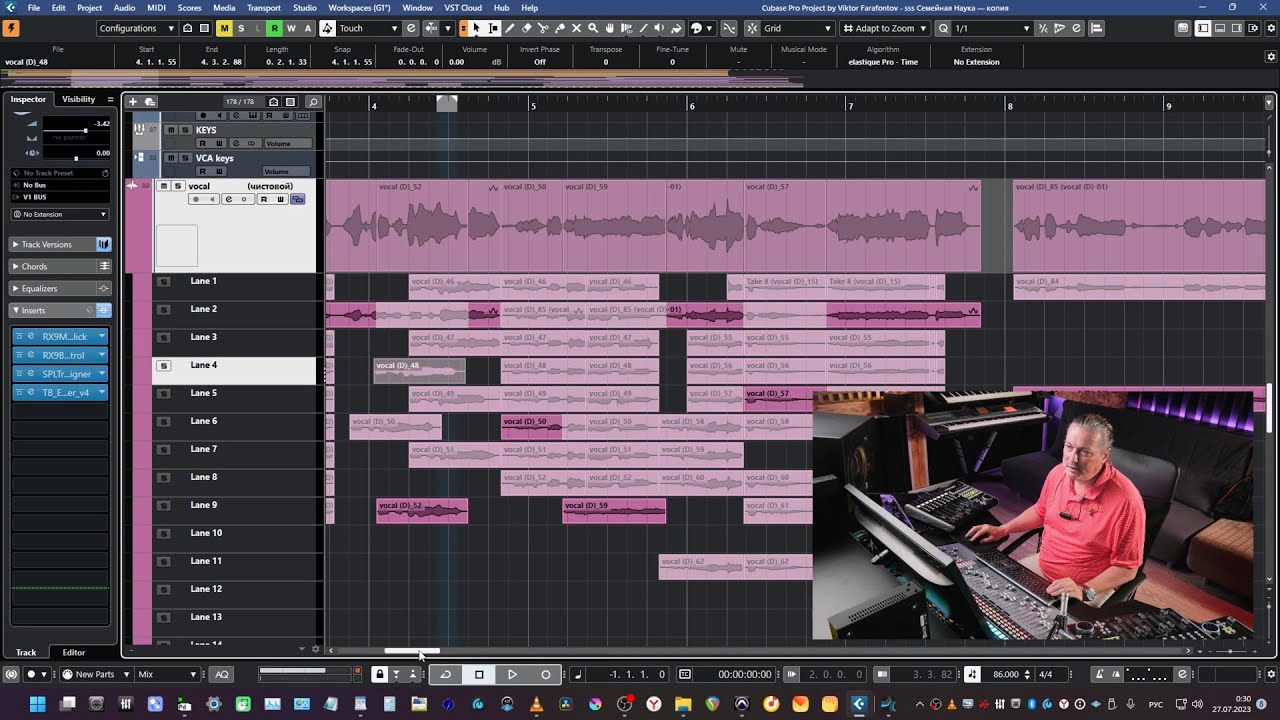The height and width of the screenshot is (720, 1280).
Task: Open RX9M insert plugin slot
Action: (60, 336)
